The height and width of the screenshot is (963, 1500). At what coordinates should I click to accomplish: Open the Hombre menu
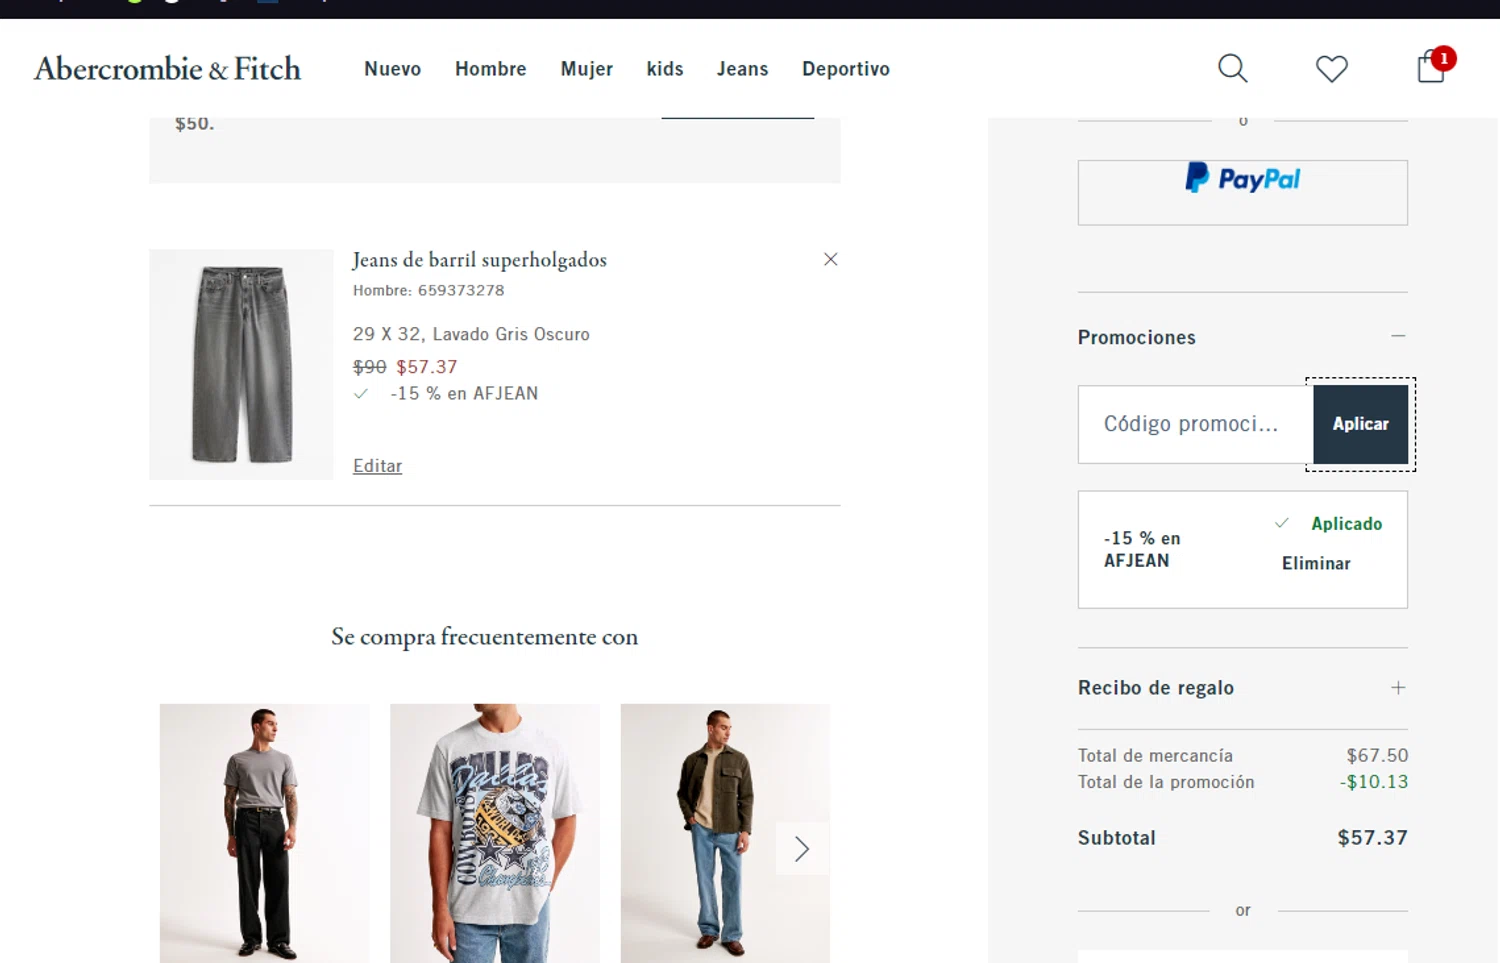pos(490,69)
